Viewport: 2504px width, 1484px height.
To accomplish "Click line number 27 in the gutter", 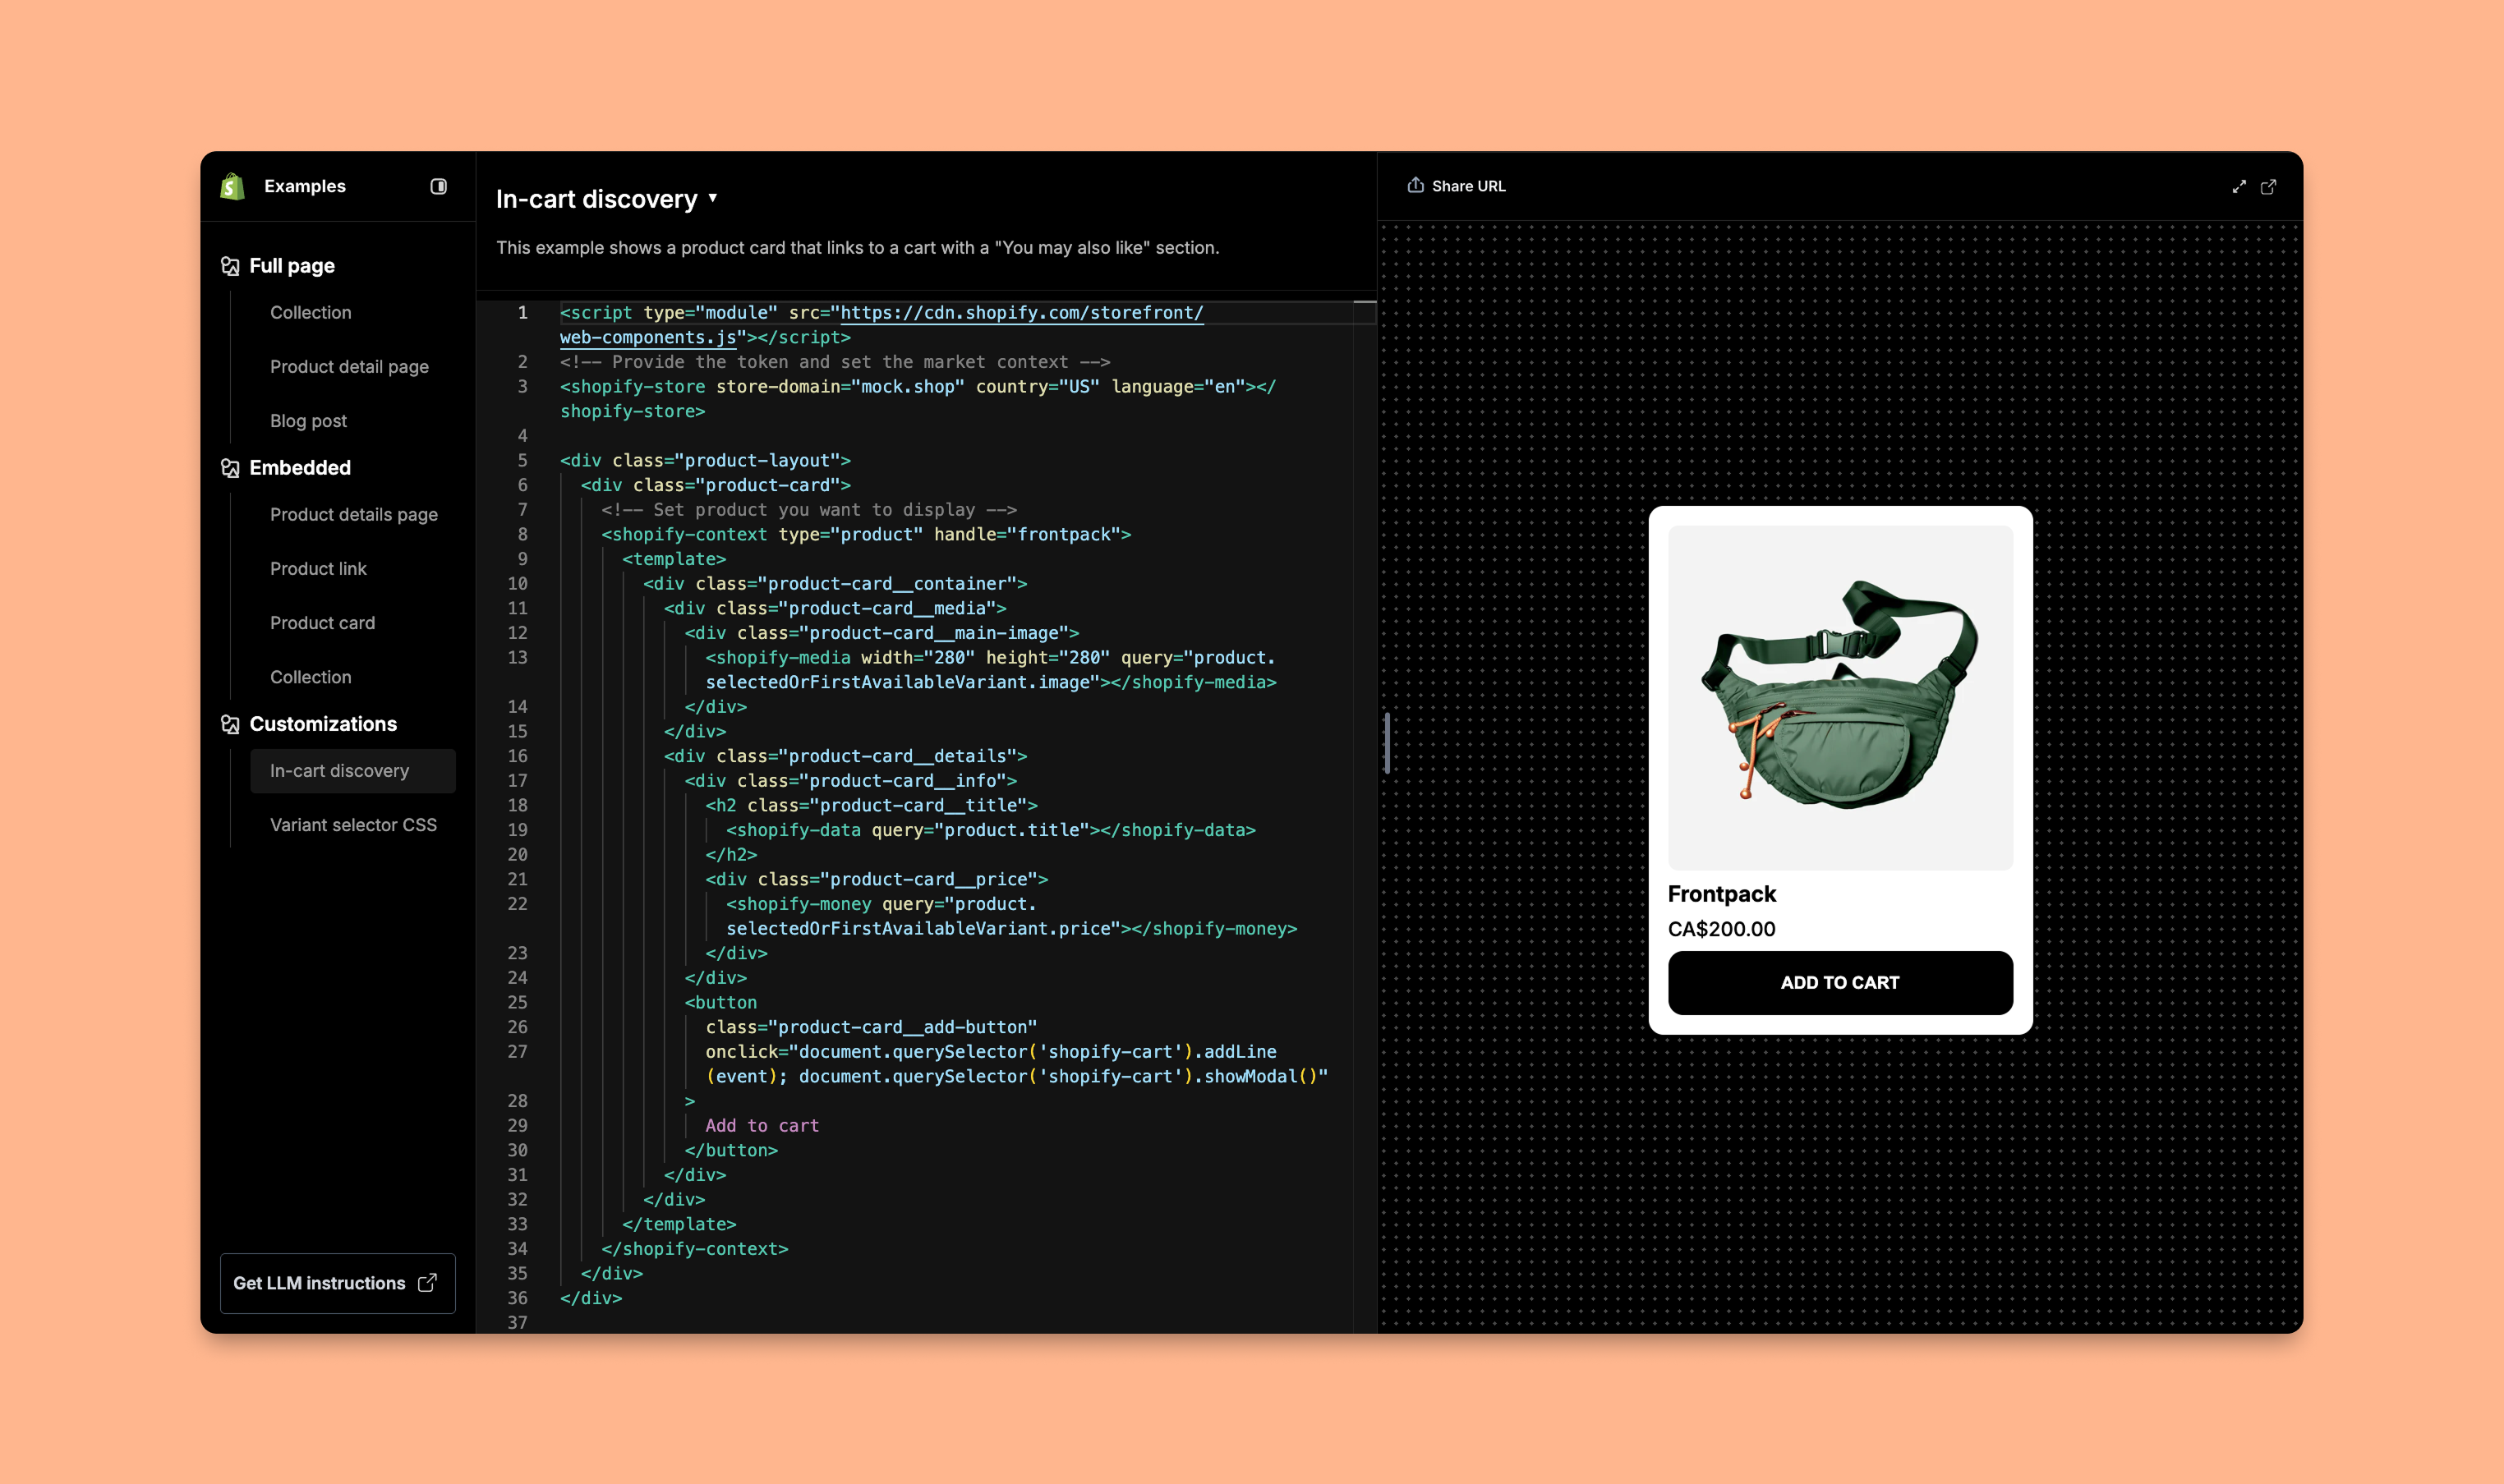I will [517, 1052].
